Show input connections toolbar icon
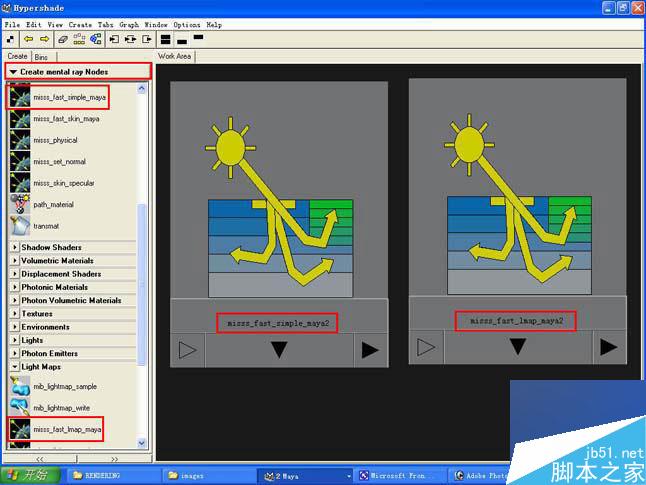 tap(114, 39)
